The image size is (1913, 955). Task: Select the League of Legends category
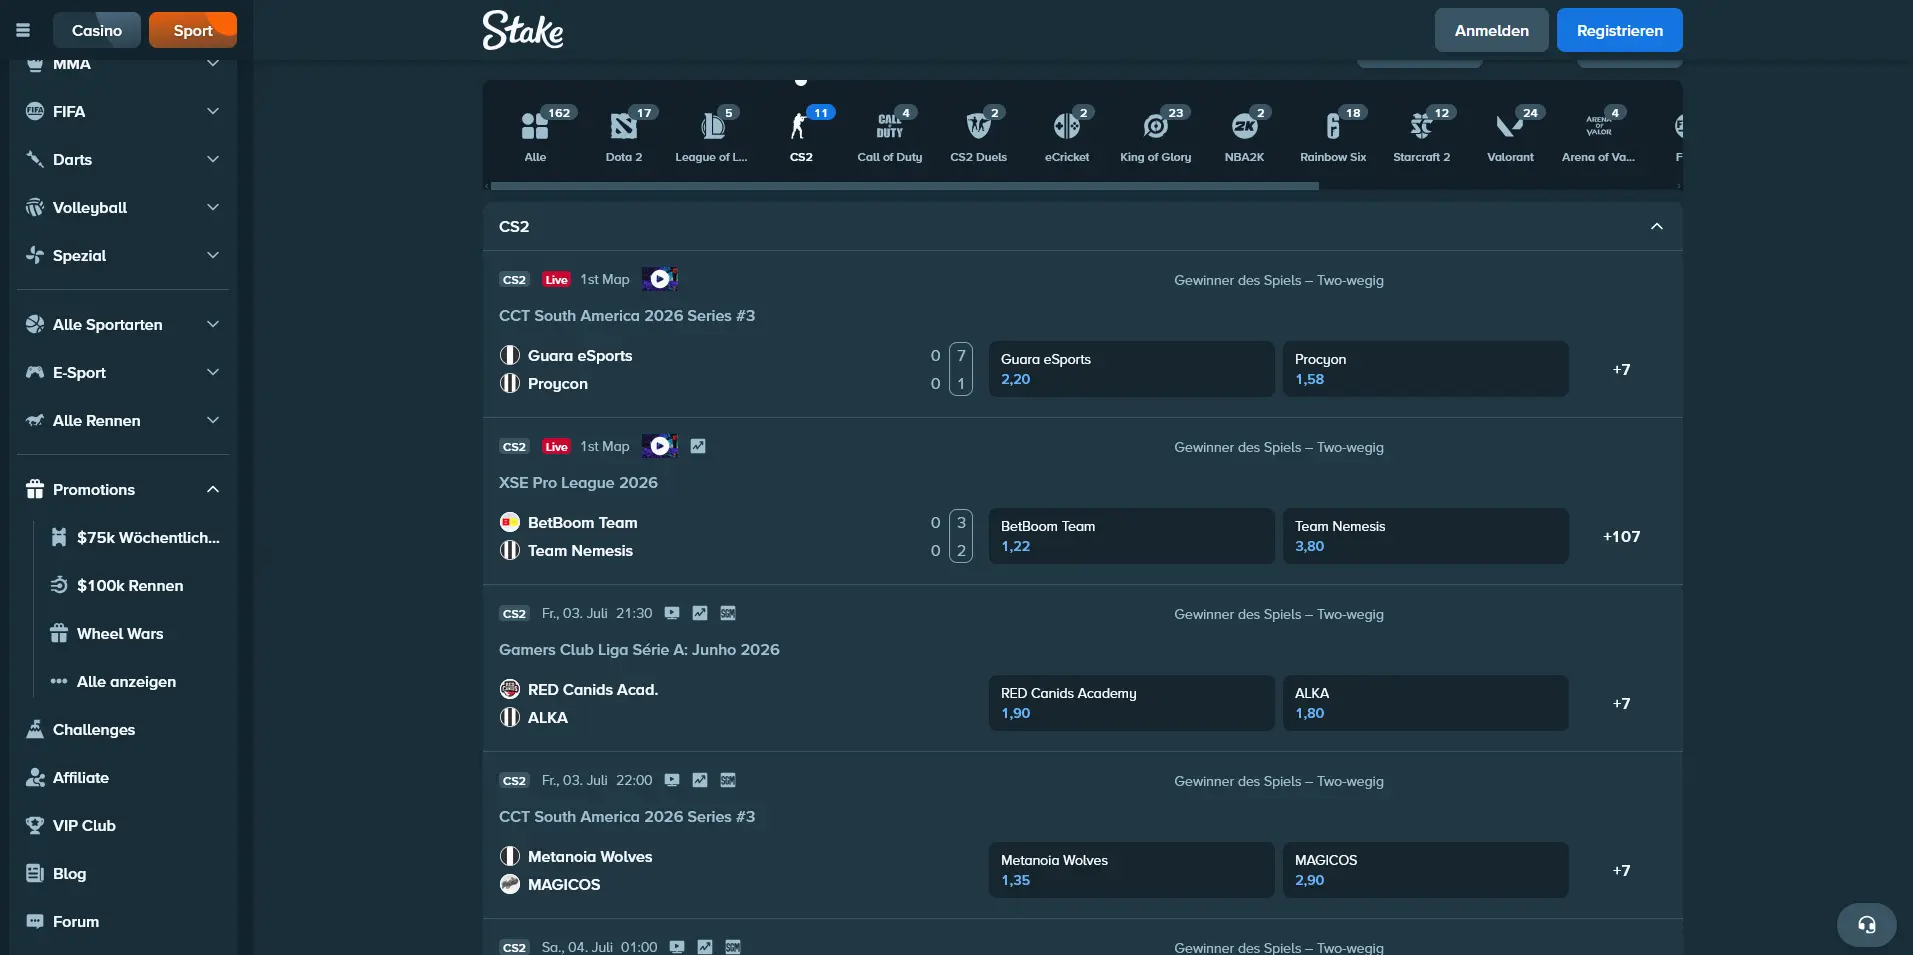(711, 135)
